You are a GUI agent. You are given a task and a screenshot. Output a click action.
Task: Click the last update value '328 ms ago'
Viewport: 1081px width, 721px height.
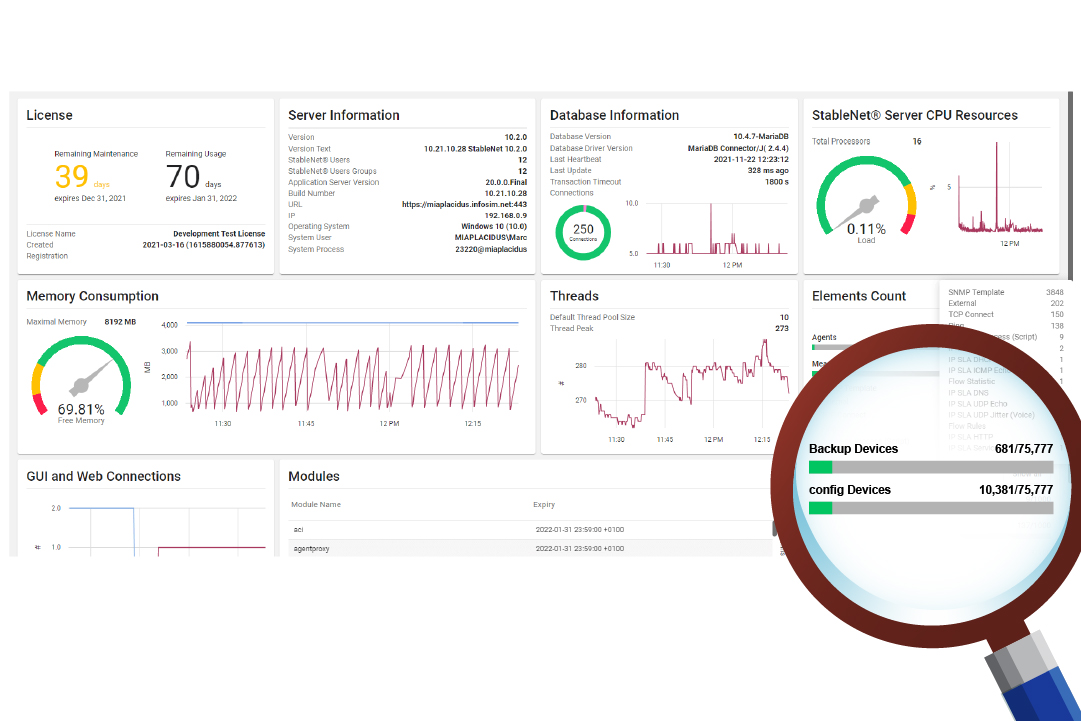click(x=768, y=170)
